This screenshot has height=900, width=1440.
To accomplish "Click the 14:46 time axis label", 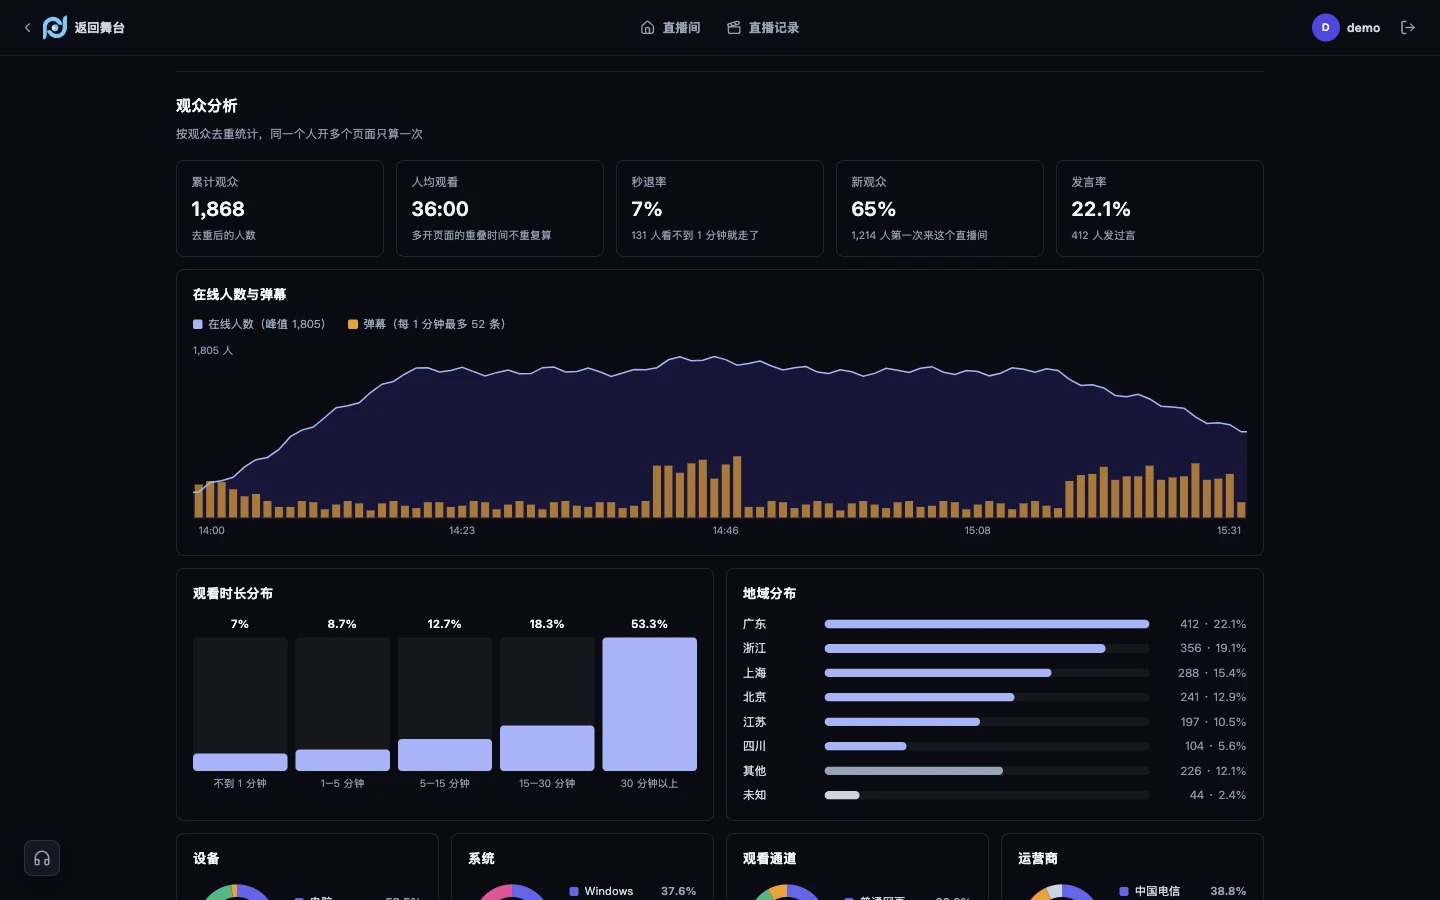I will click(x=725, y=530).
